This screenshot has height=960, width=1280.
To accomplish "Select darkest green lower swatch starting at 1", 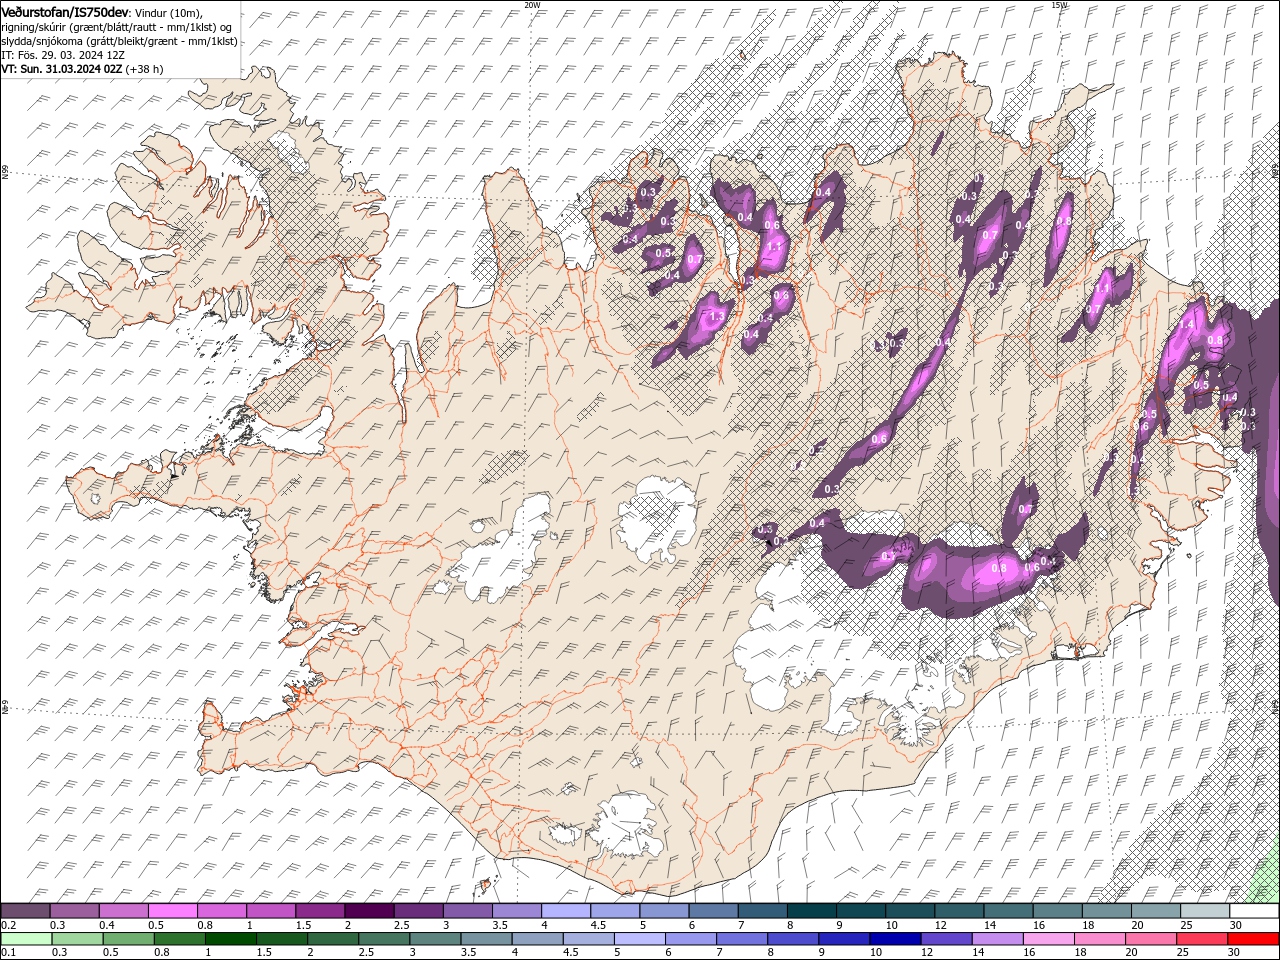I will (230, 939).
